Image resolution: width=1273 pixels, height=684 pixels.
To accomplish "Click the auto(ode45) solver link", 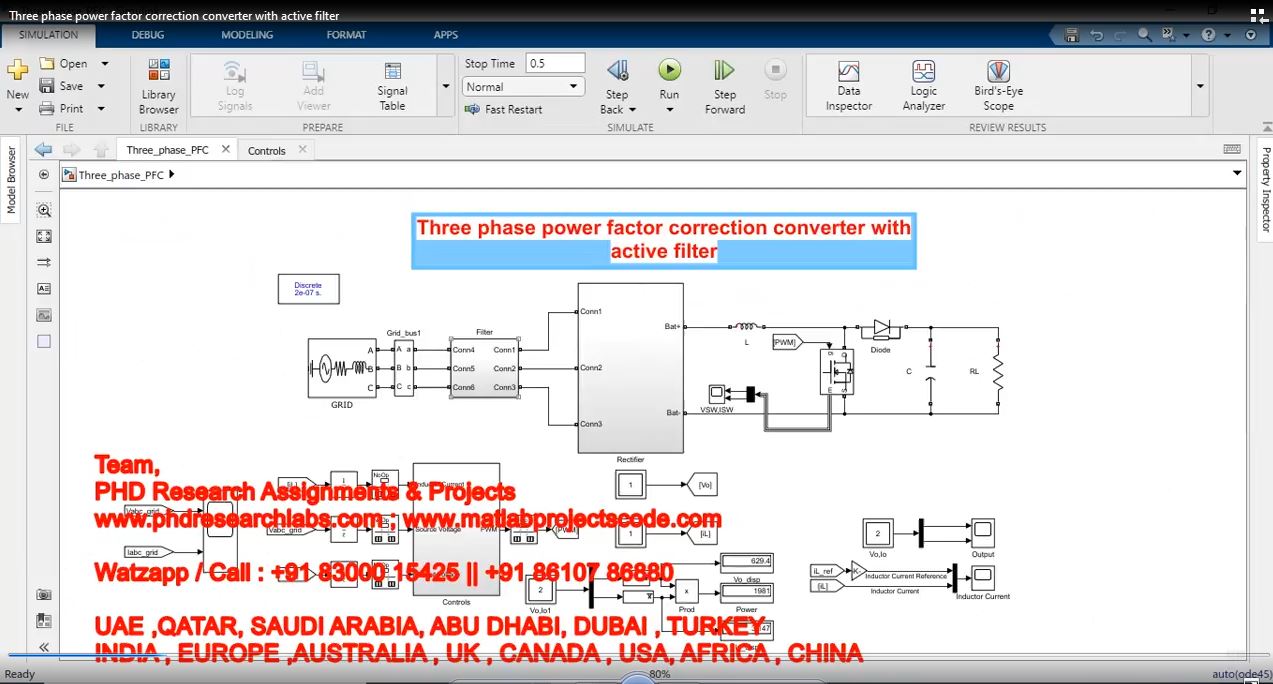I will click(1240, 674).
